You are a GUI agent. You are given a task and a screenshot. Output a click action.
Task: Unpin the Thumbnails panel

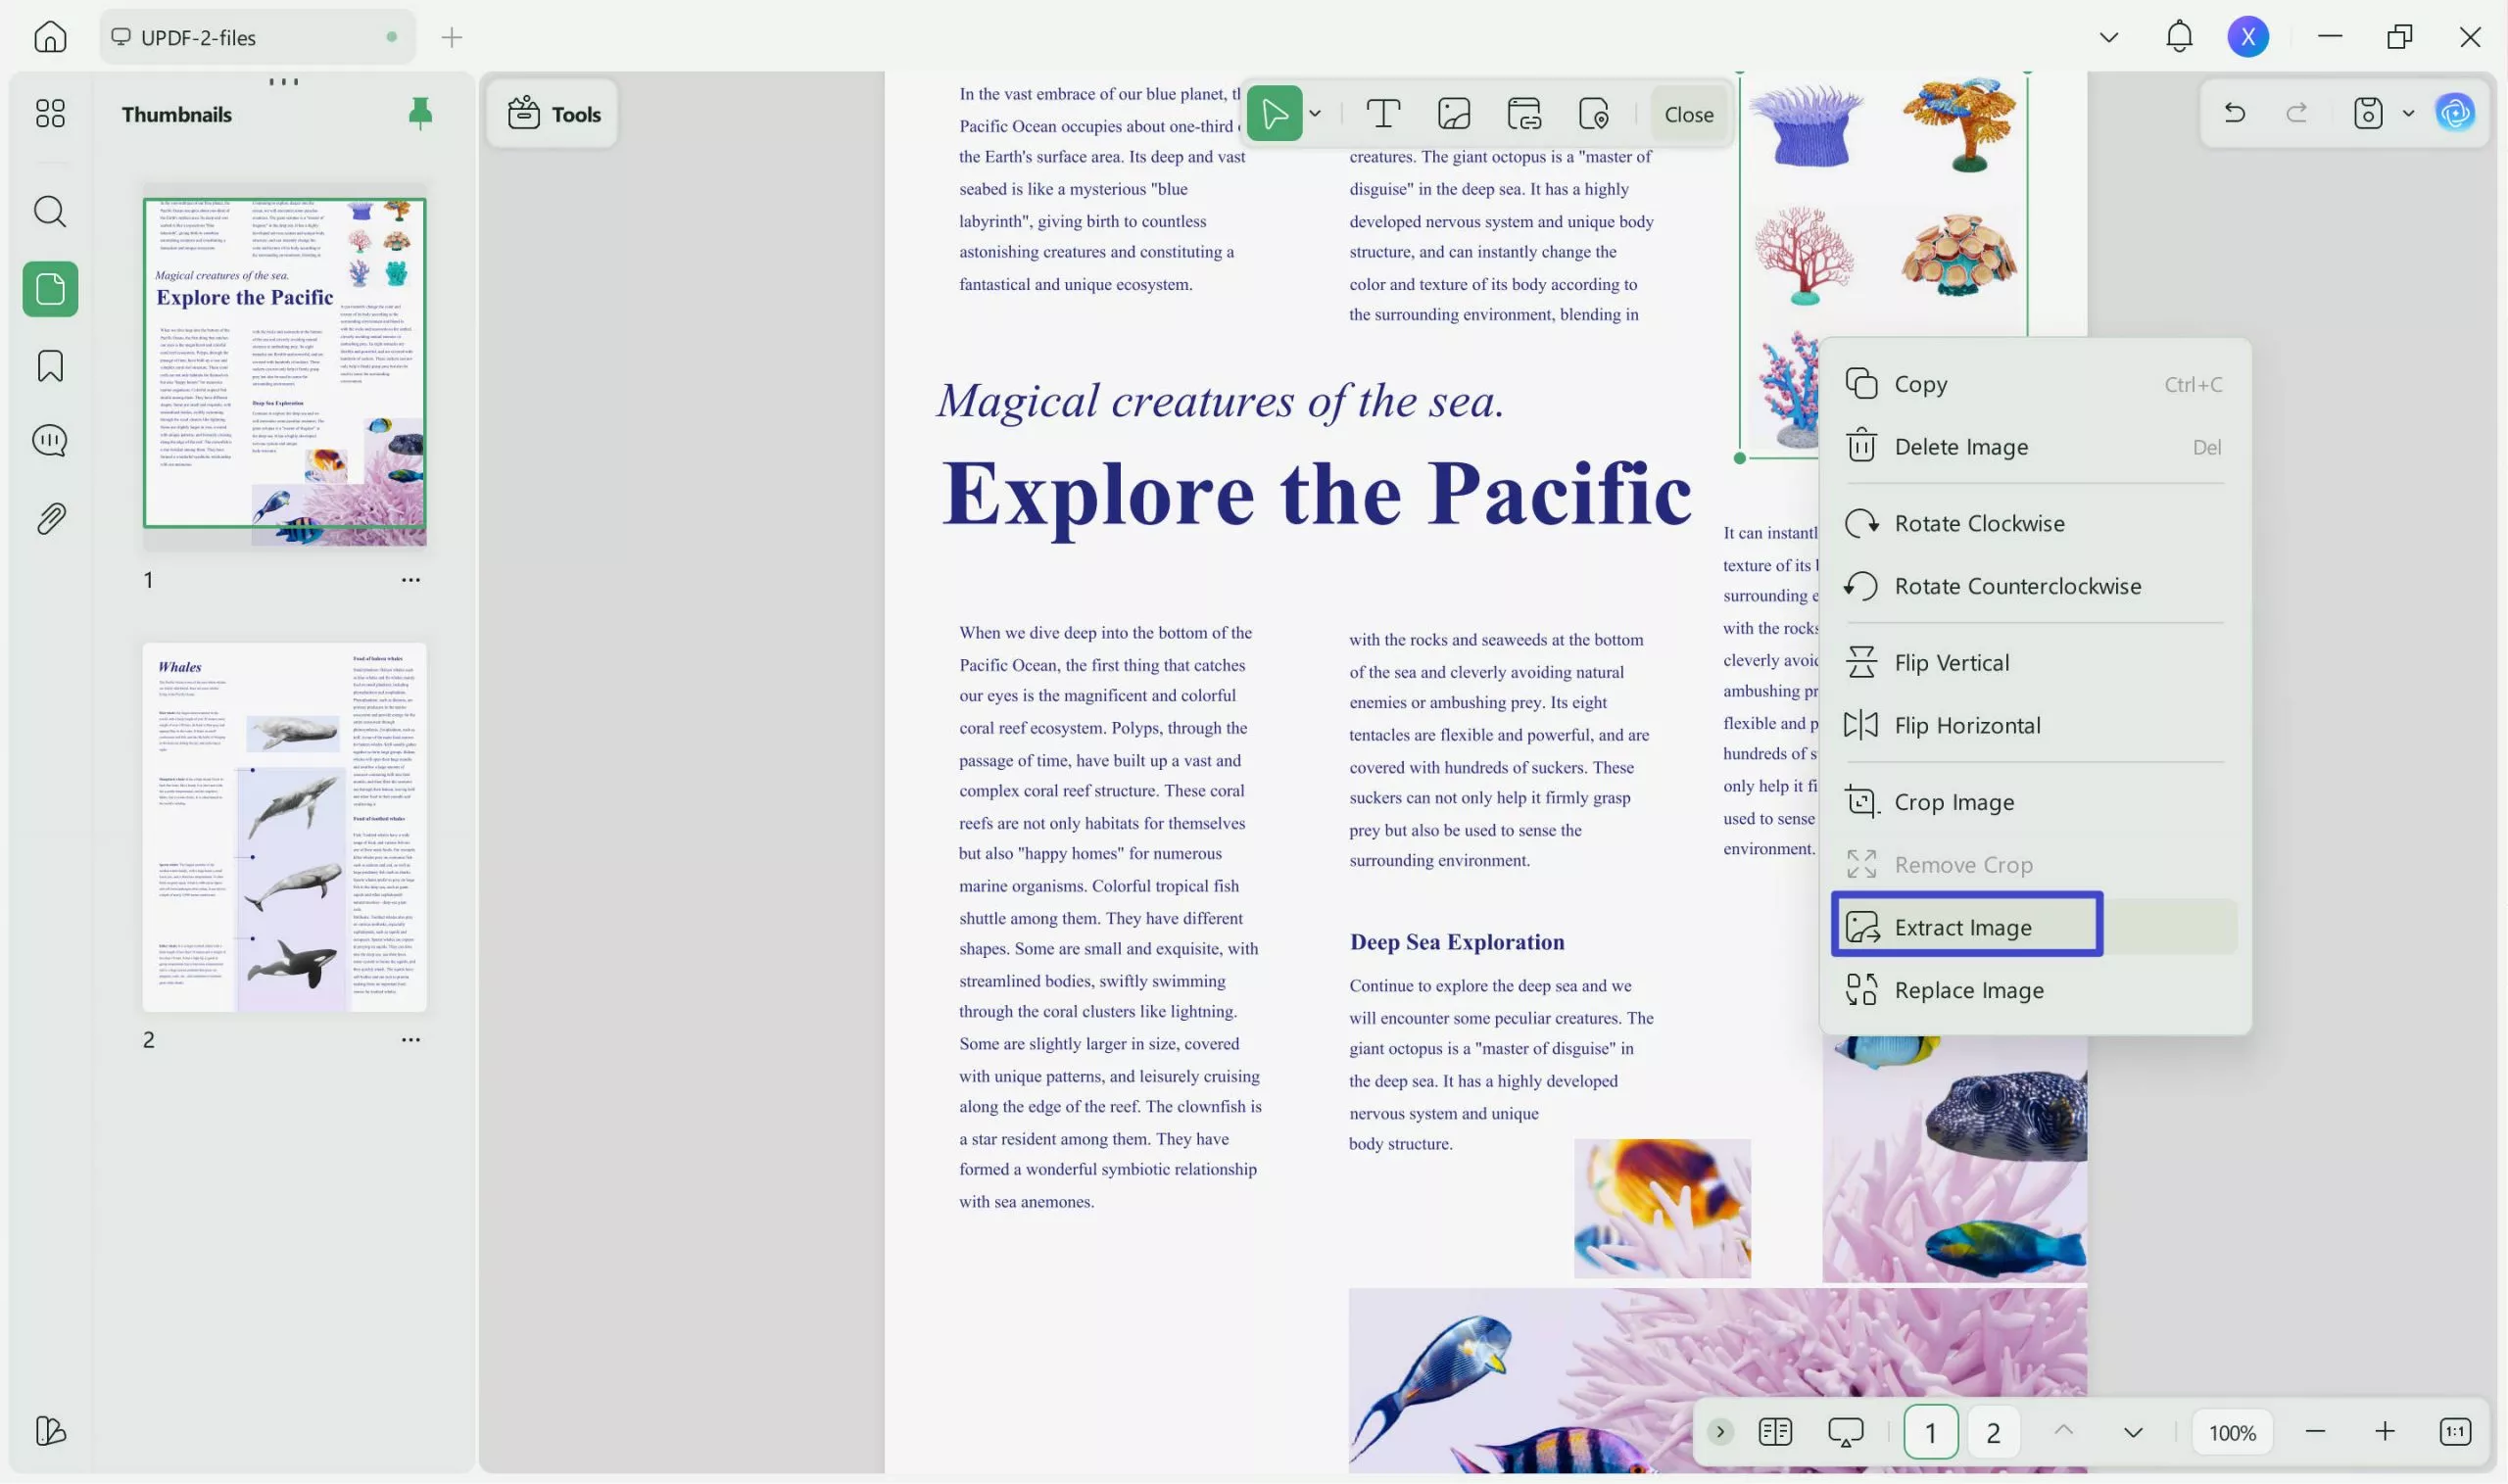pos(420,113)
